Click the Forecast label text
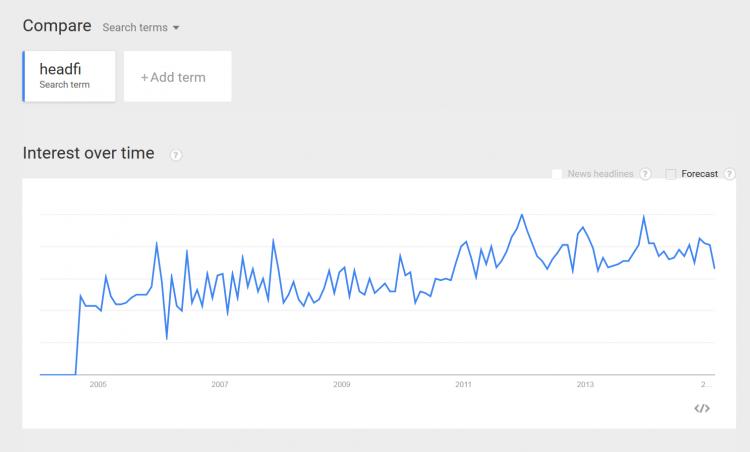Screen dimensions: 750x452 (699, 174)
